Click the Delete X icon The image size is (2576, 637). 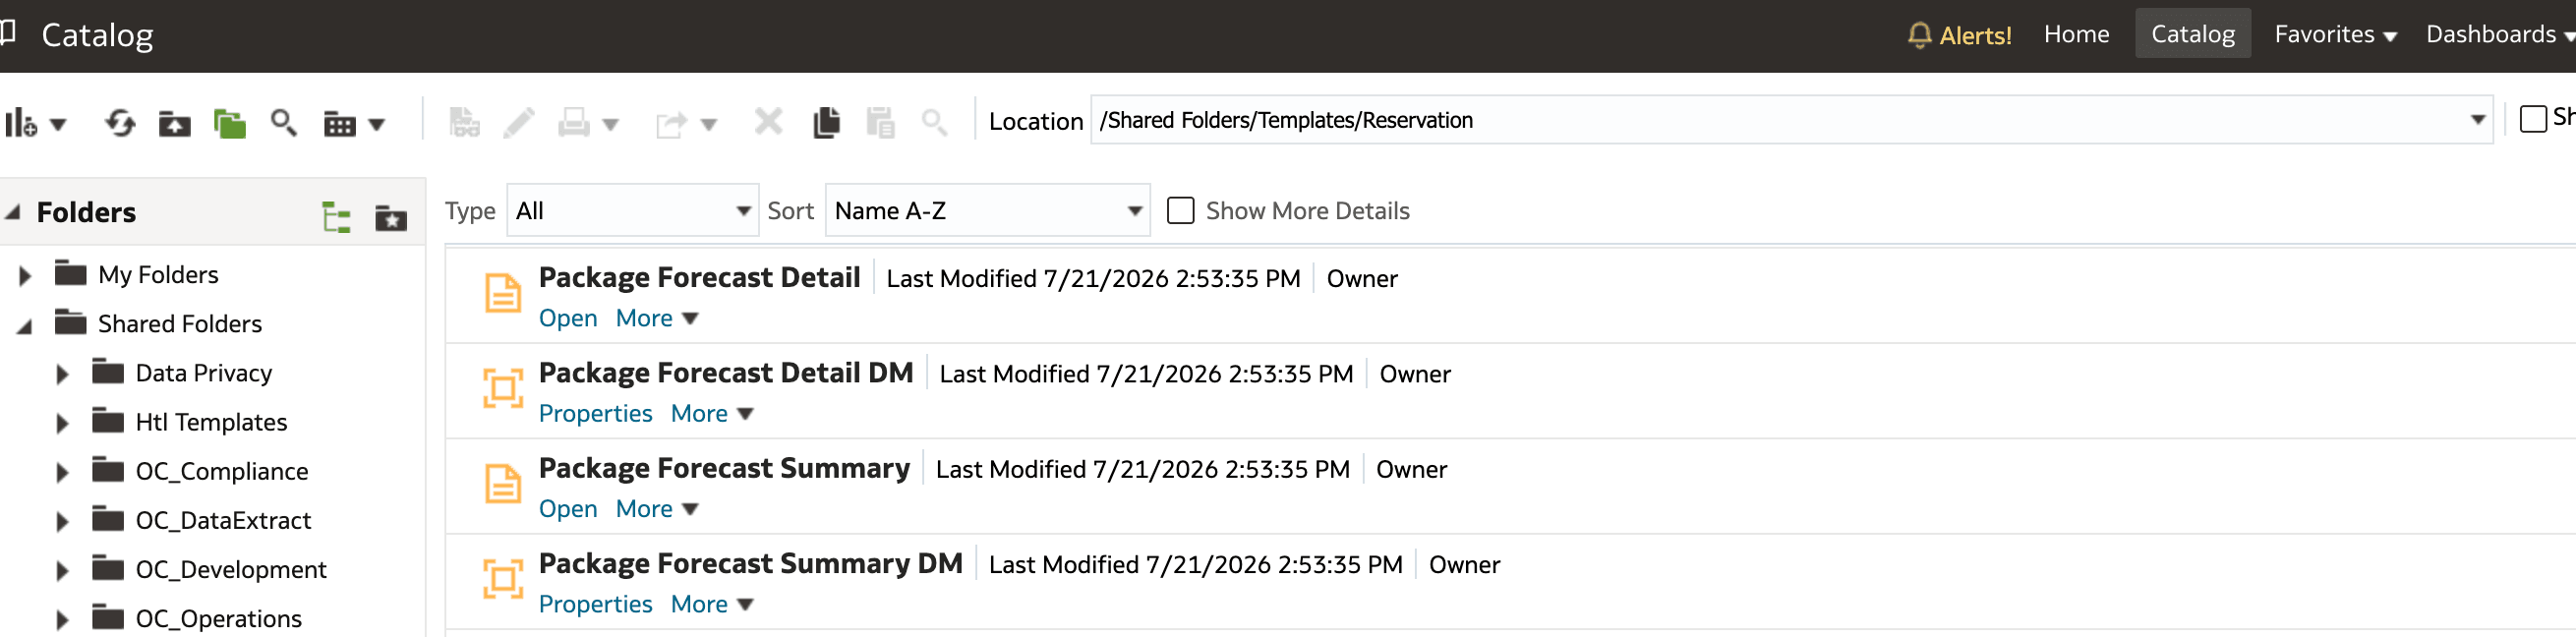[x=768, y=123]
